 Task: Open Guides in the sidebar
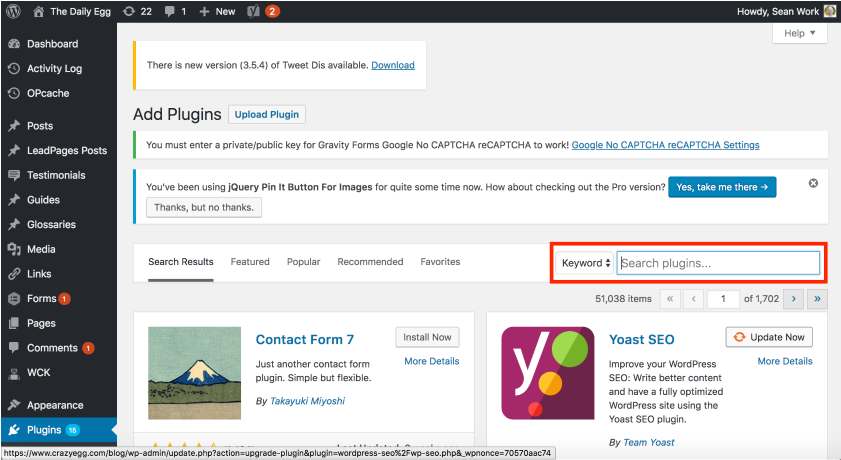coord(43,200)
